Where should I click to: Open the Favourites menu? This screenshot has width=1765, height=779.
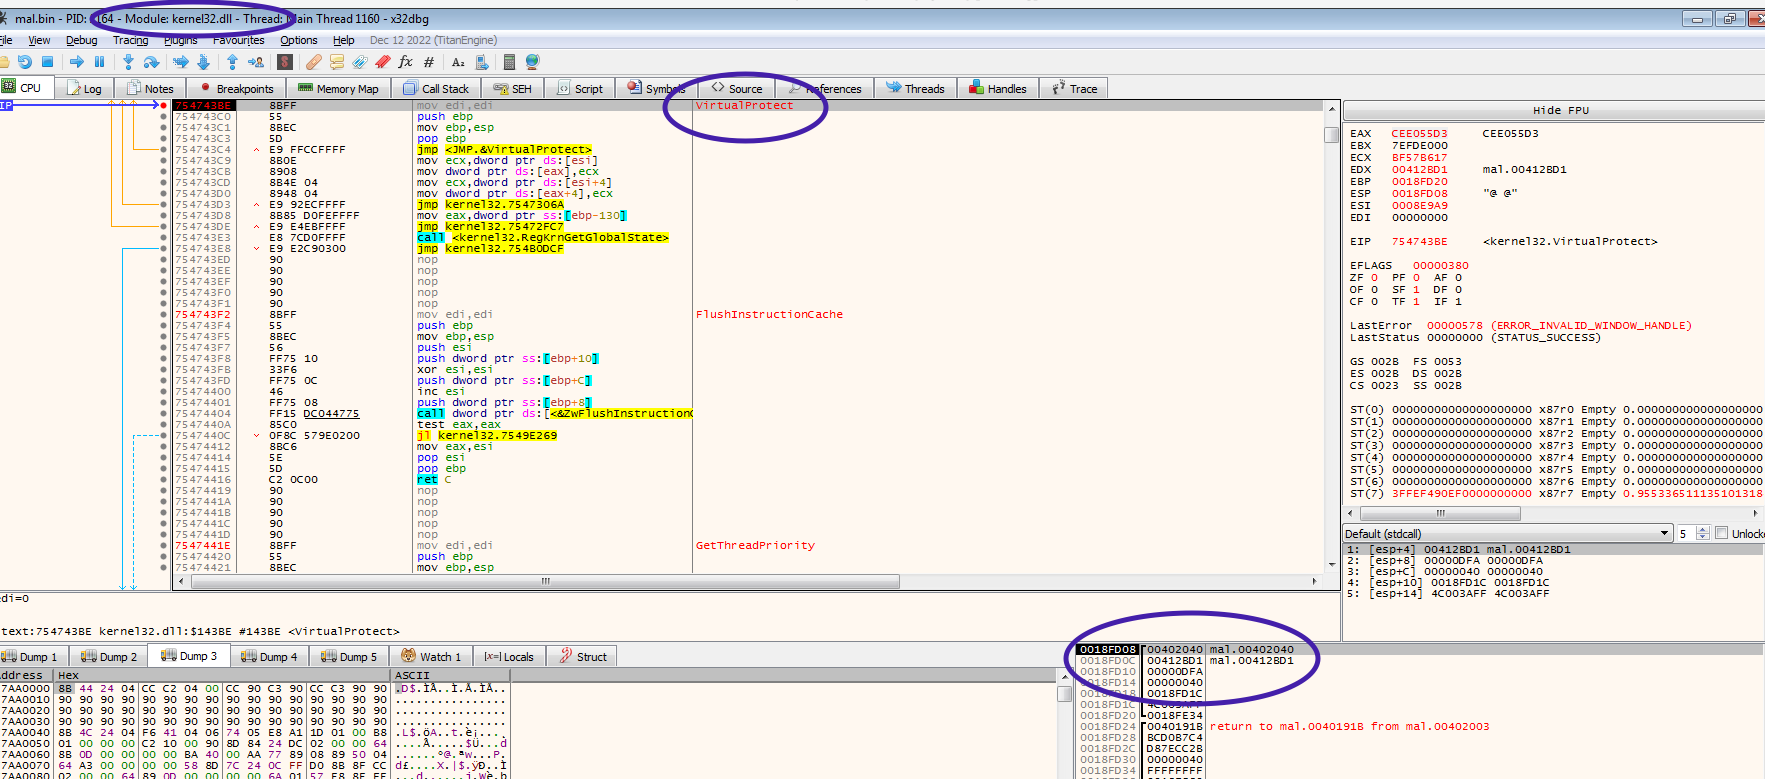[x=238, y=40]
